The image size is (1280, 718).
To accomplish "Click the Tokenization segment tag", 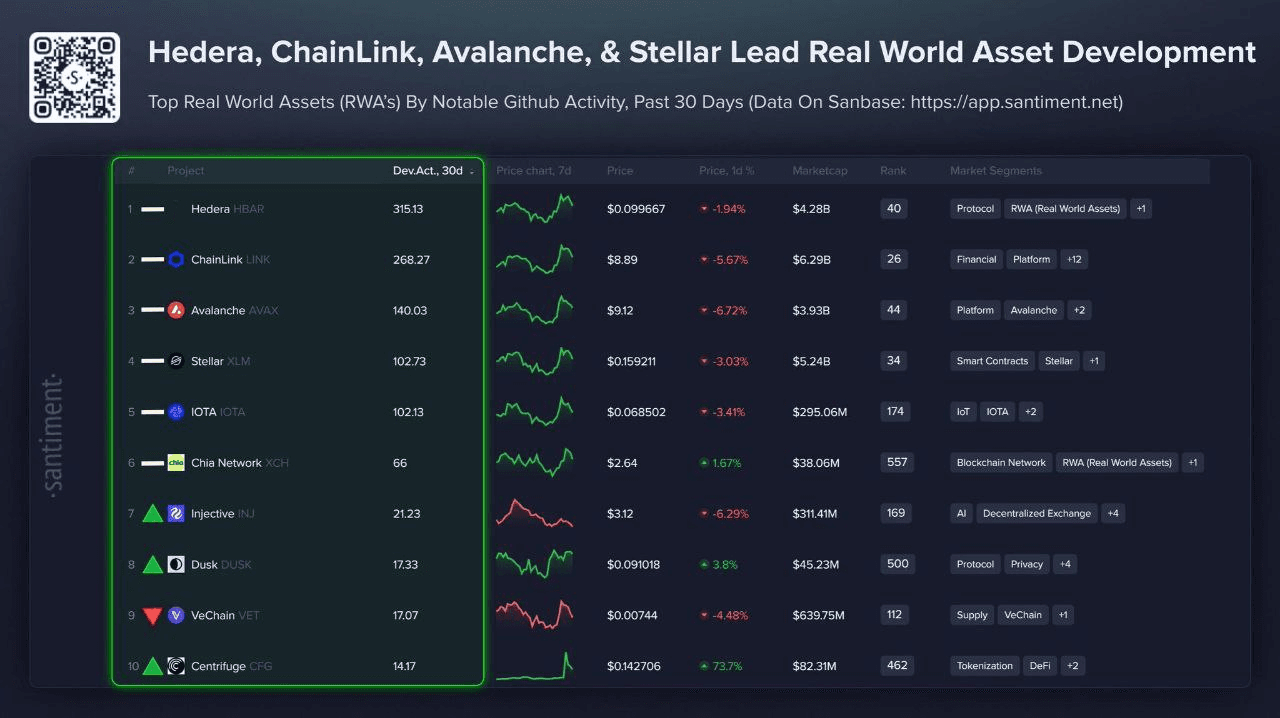I will (x=984, y=666).
